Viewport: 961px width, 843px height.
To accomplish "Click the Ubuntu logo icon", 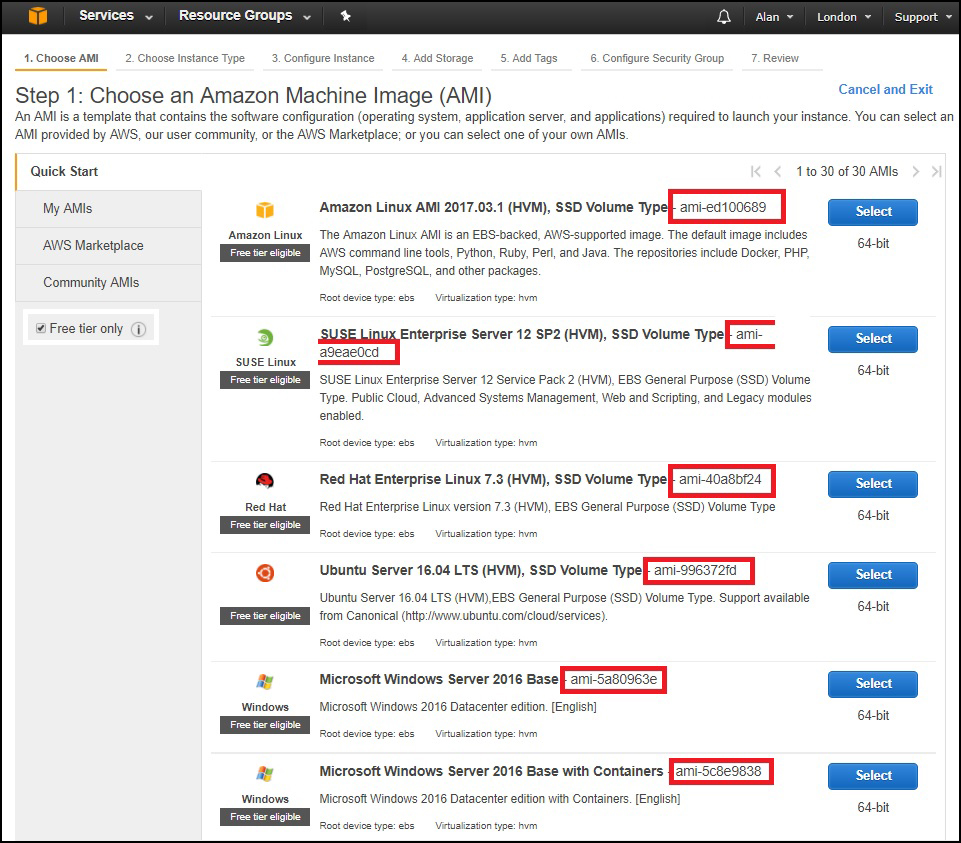I will 265,573.
